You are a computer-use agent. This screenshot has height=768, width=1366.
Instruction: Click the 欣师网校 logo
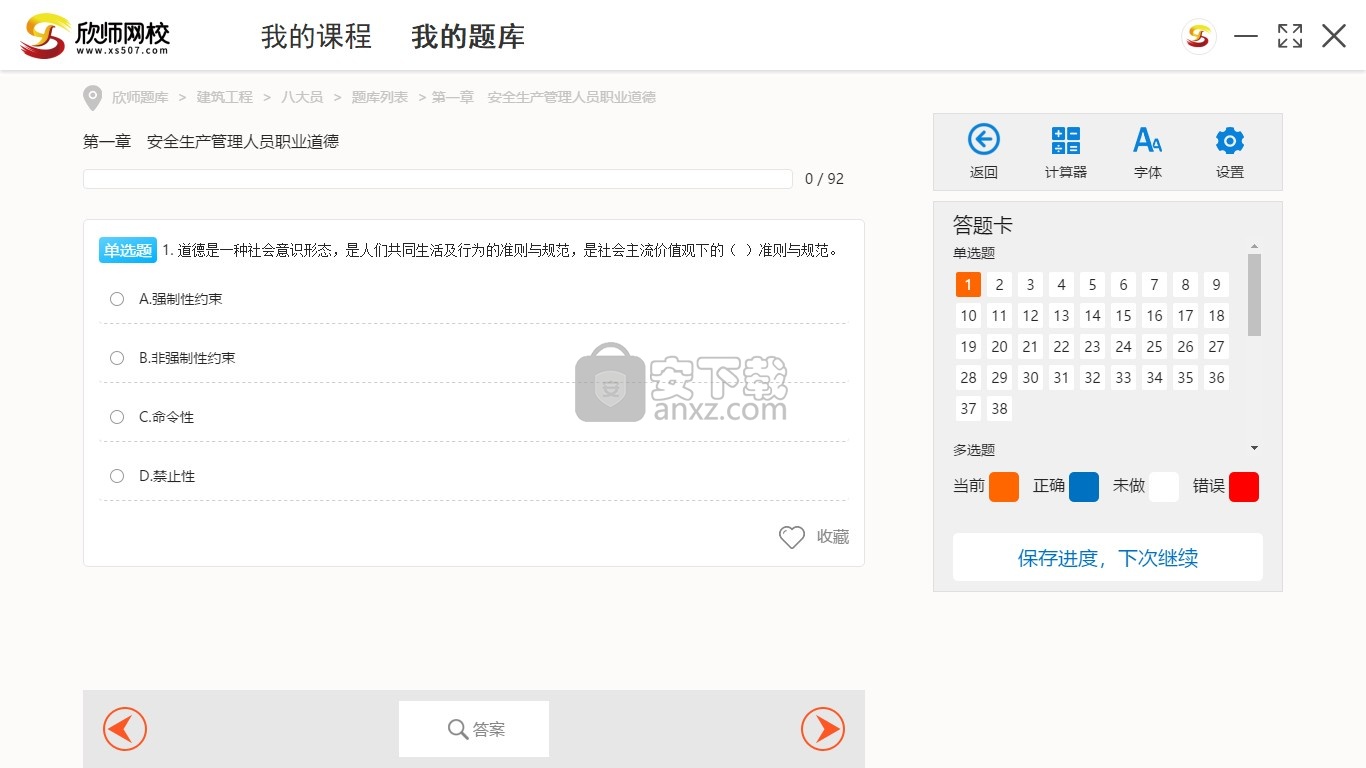(x=95, y=36)
